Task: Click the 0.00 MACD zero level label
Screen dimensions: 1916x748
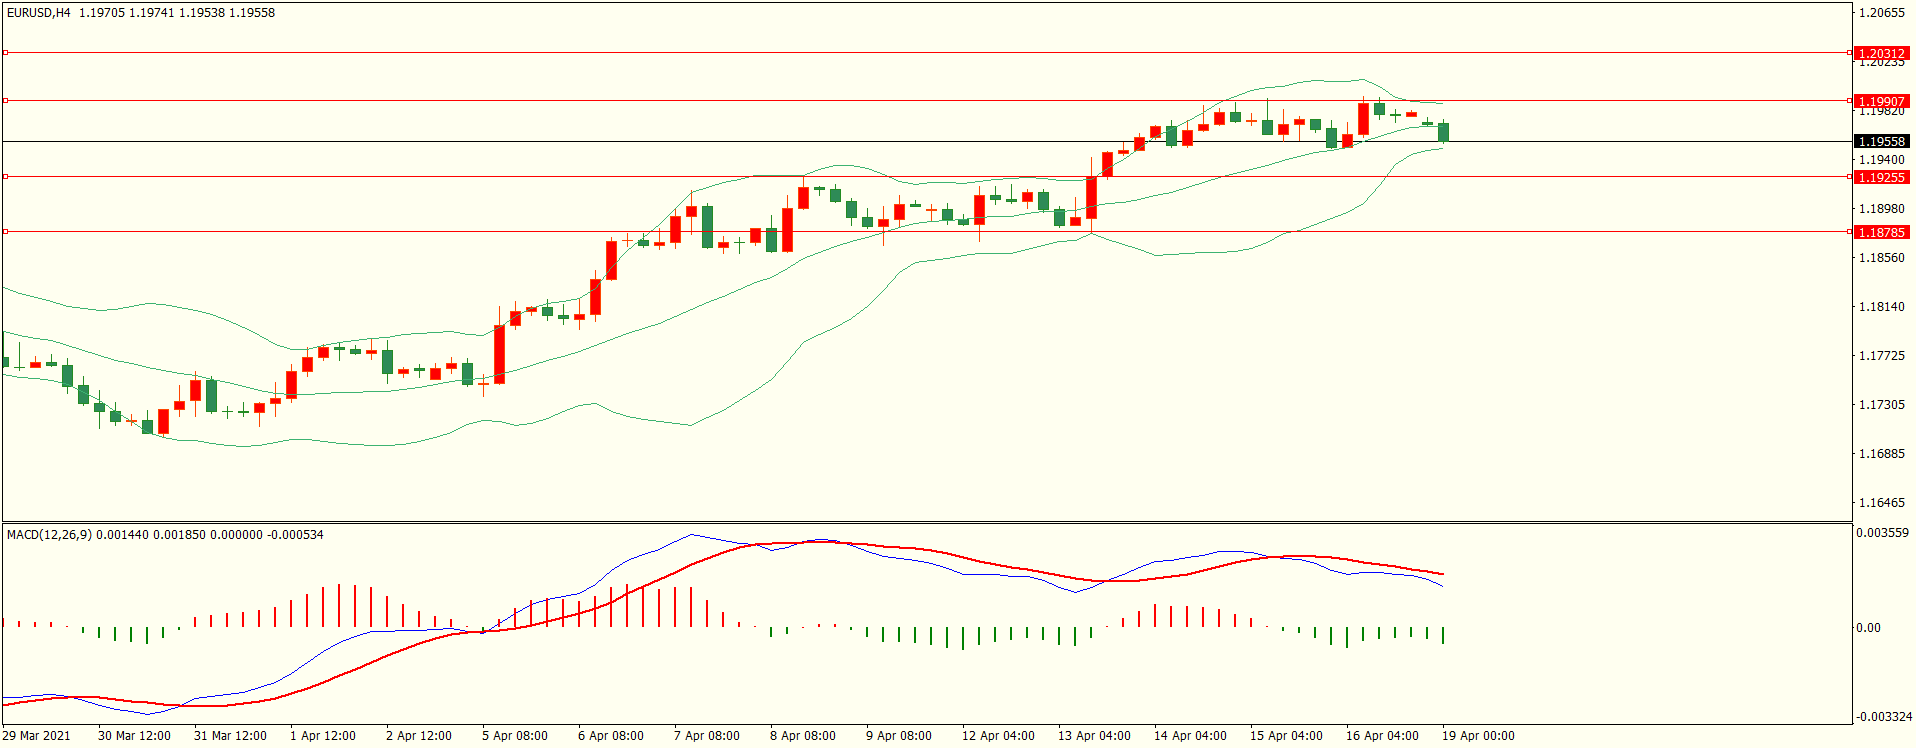Action: point(1868,628)
